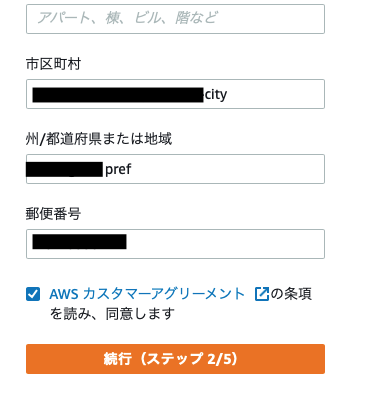This screenshot has width=376, height=400.
Task: Click the を読み、同意します agreement text
Action: [x=112, y=314]
